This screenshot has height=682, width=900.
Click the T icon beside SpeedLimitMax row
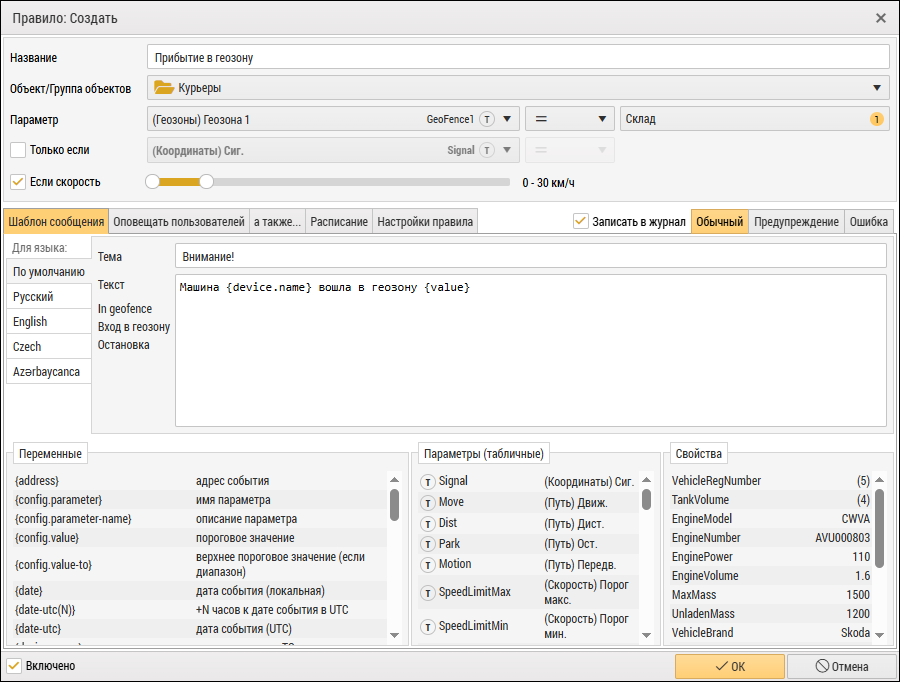[x=427, y=592]
